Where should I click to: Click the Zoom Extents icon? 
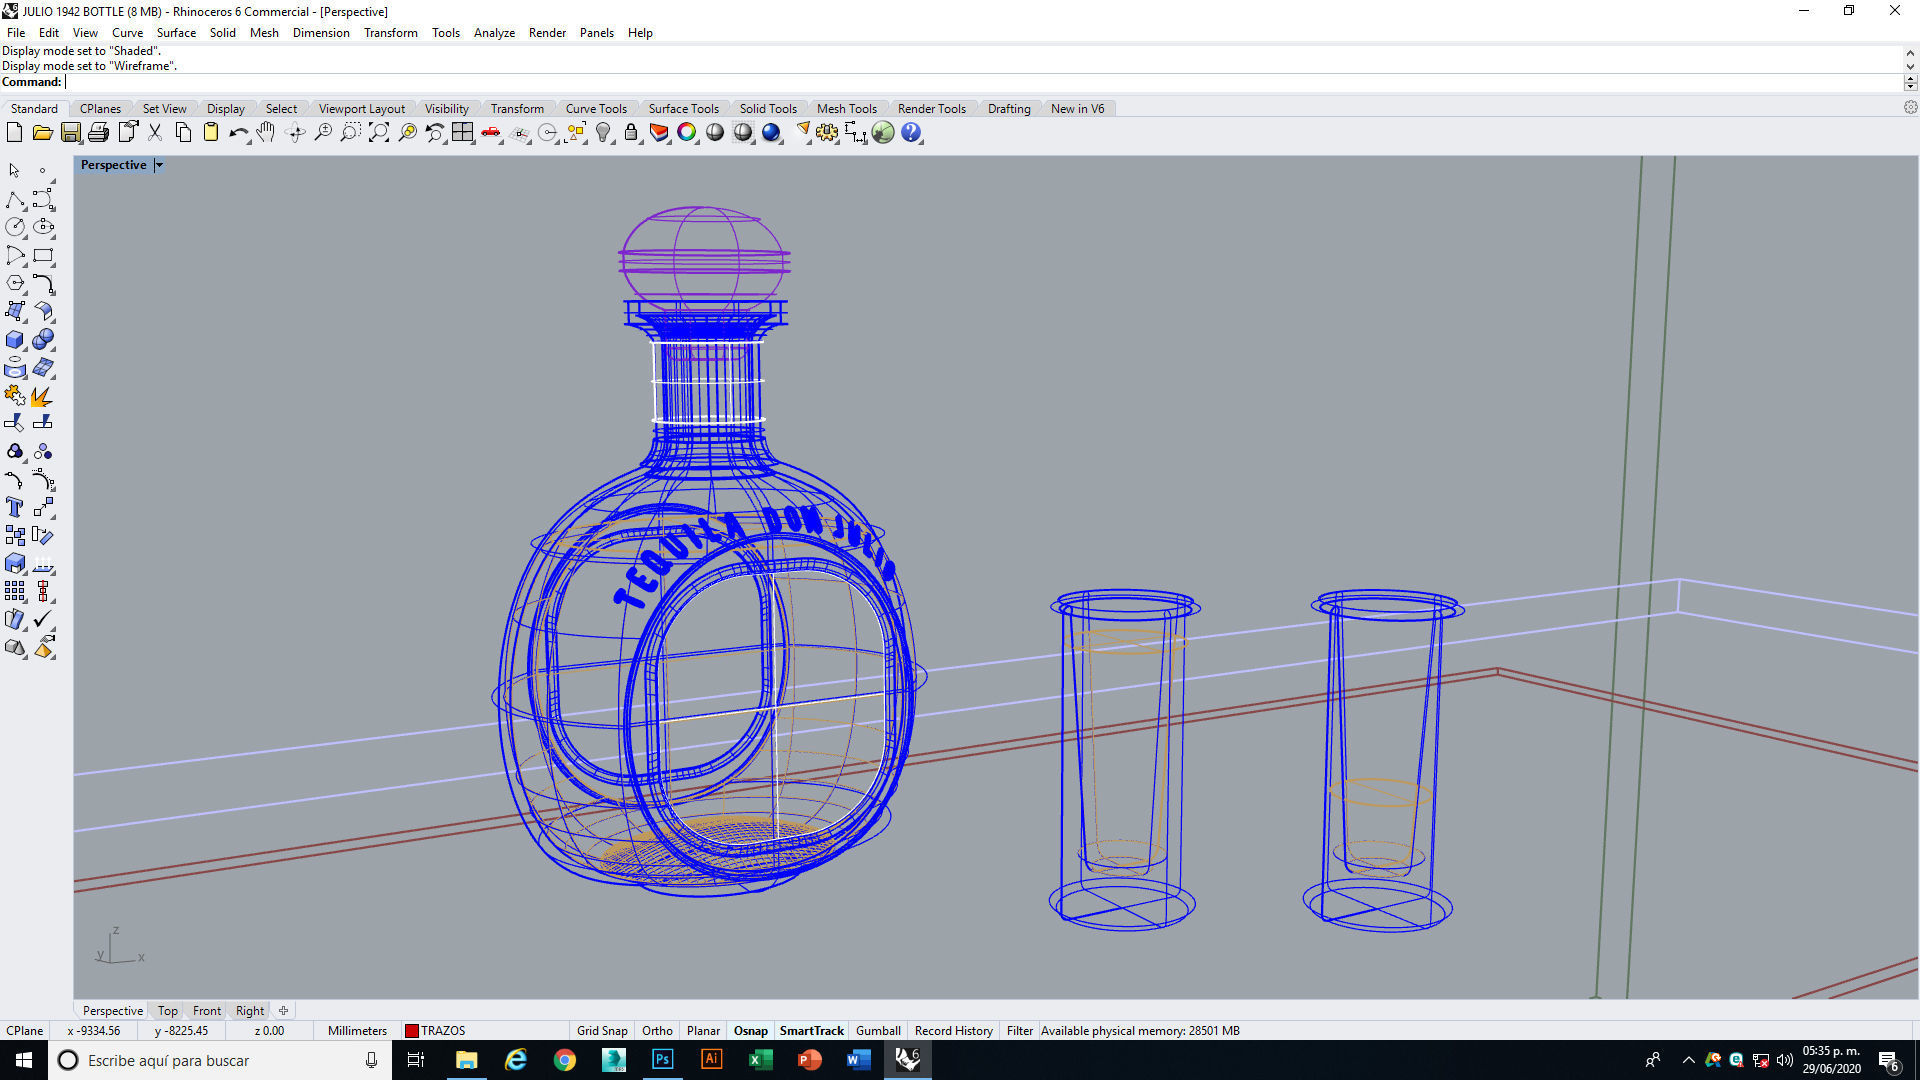point(379,133)
